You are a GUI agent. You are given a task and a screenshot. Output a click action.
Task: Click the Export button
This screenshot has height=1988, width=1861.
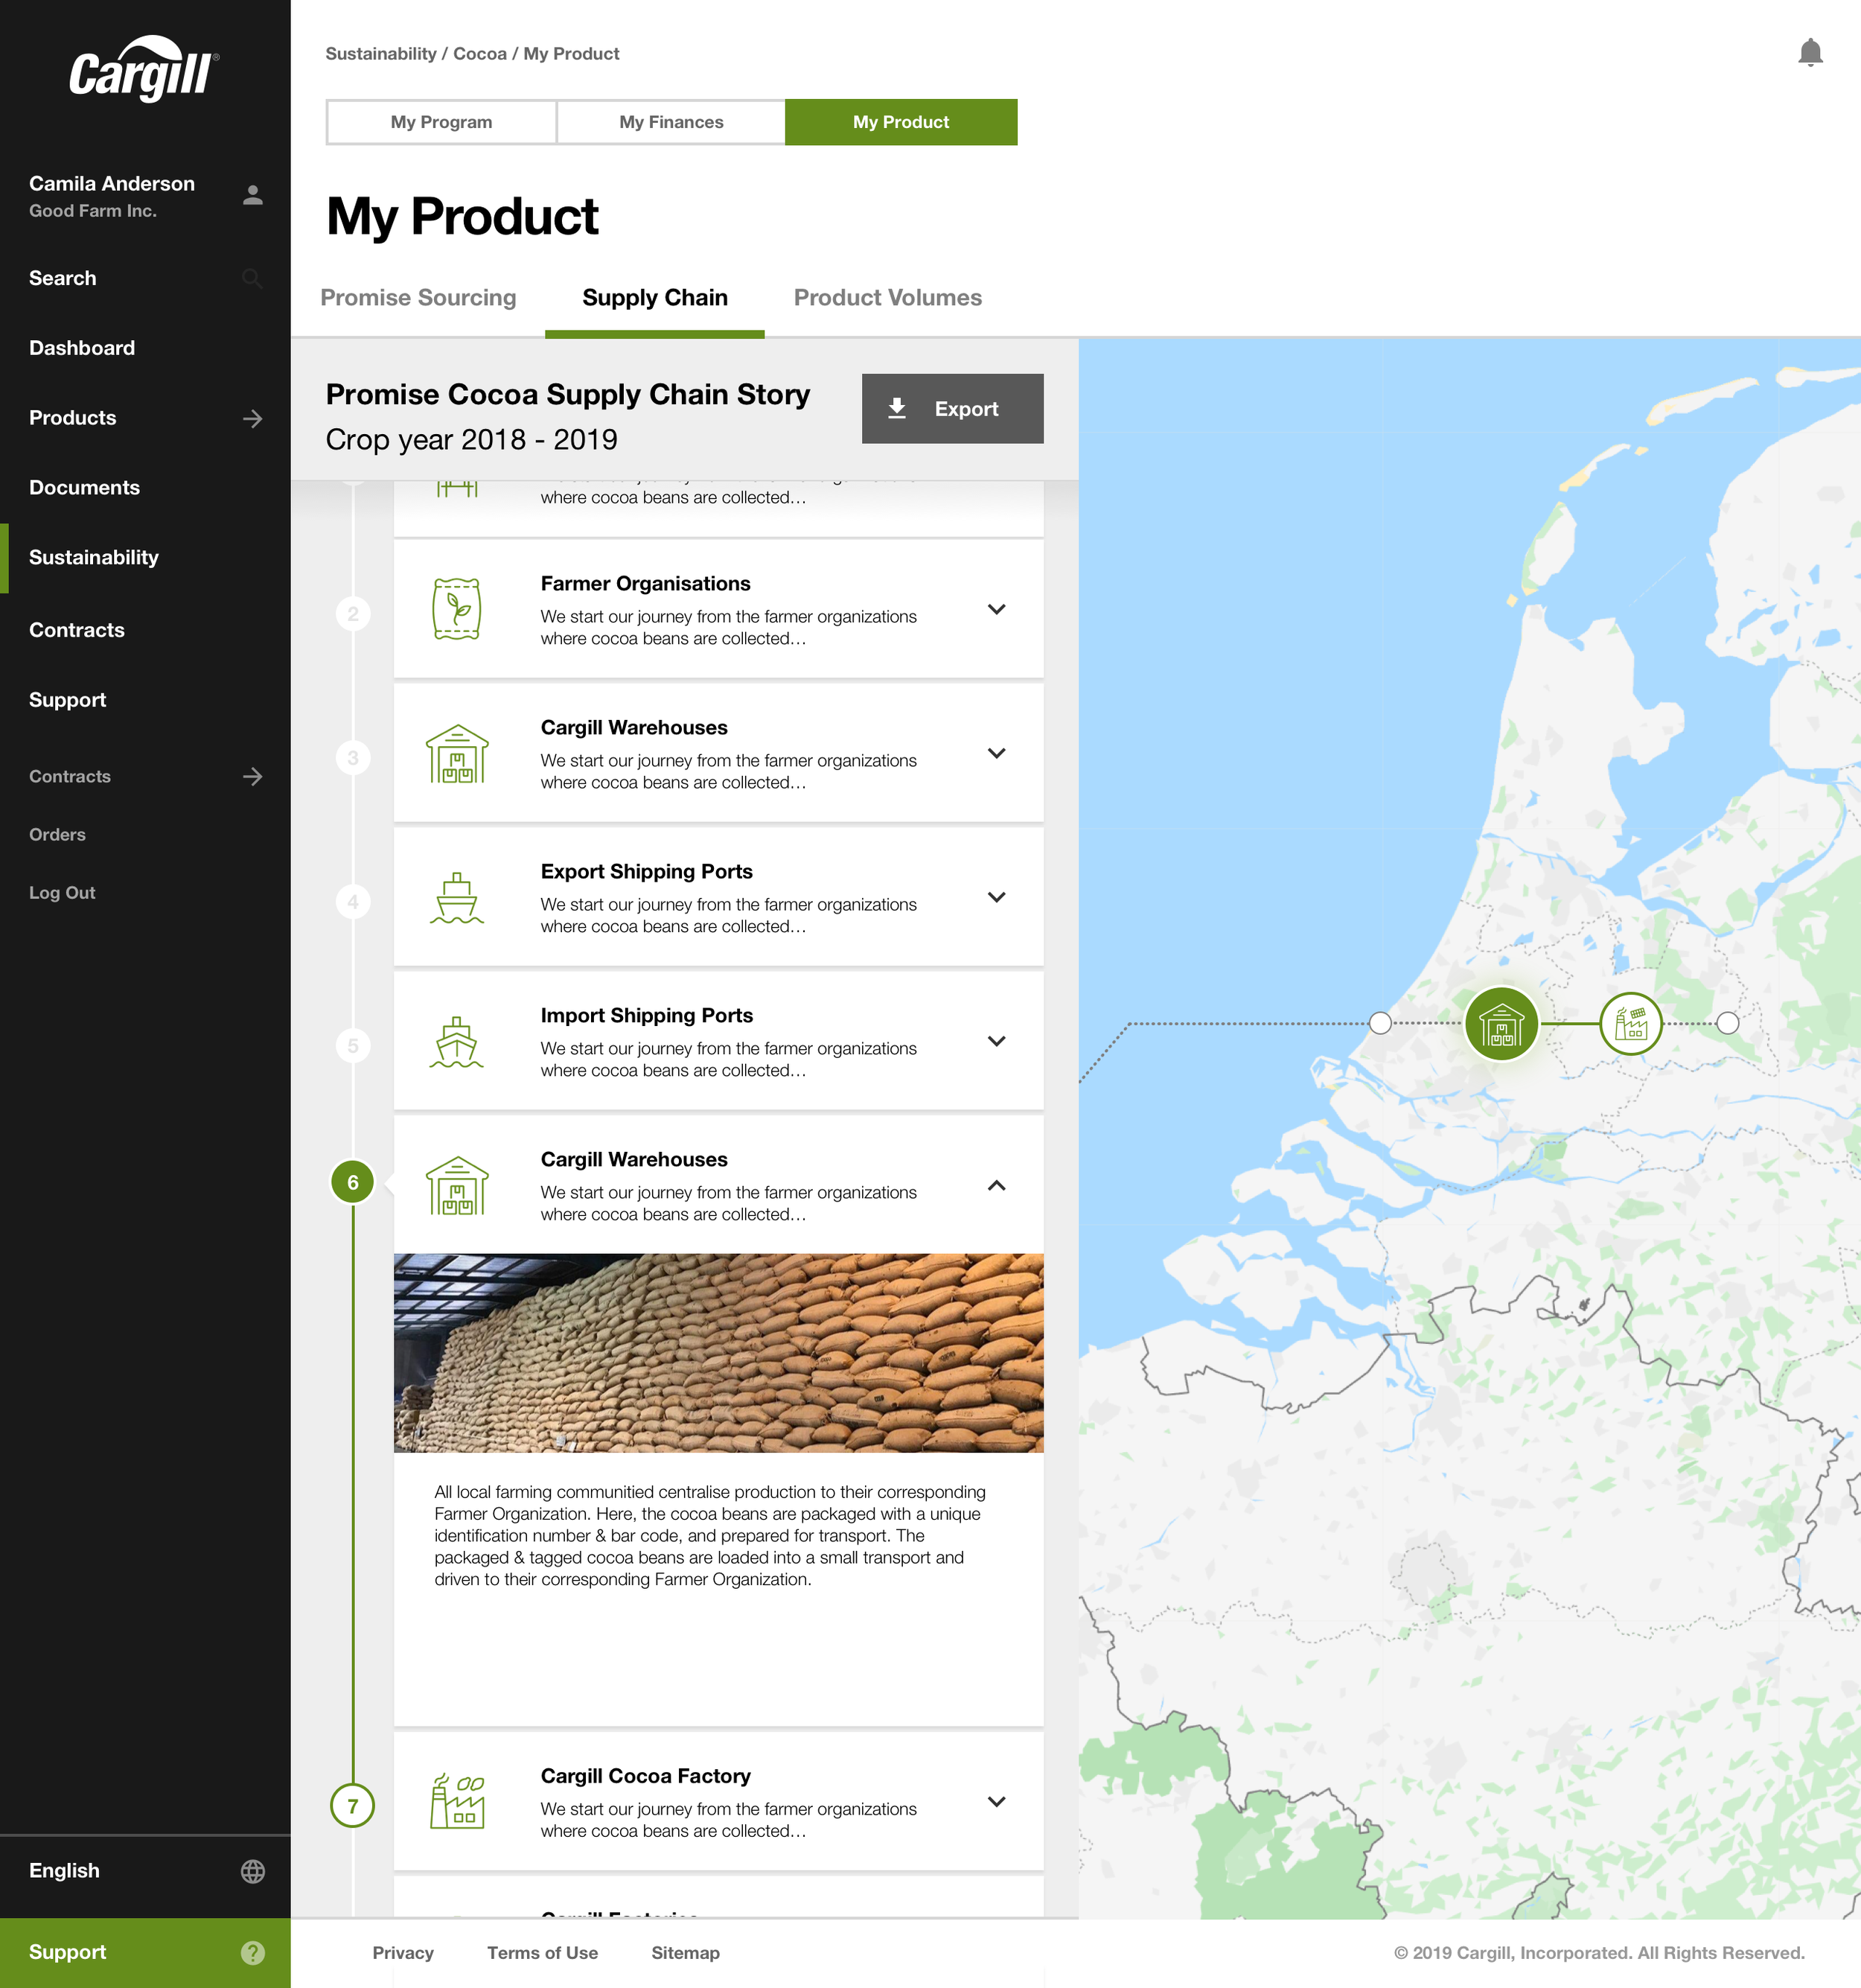tap(953, 408)
